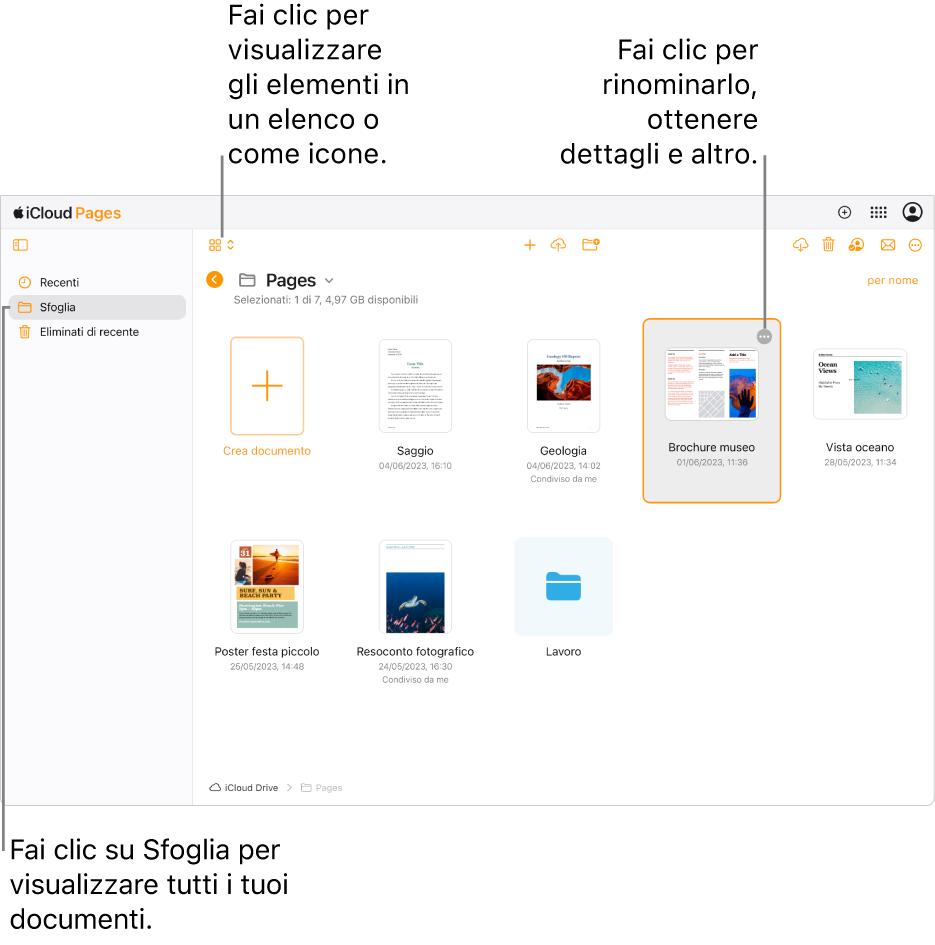Click the Vista oceano file name
Screen dimensions: 935x945
860,447
